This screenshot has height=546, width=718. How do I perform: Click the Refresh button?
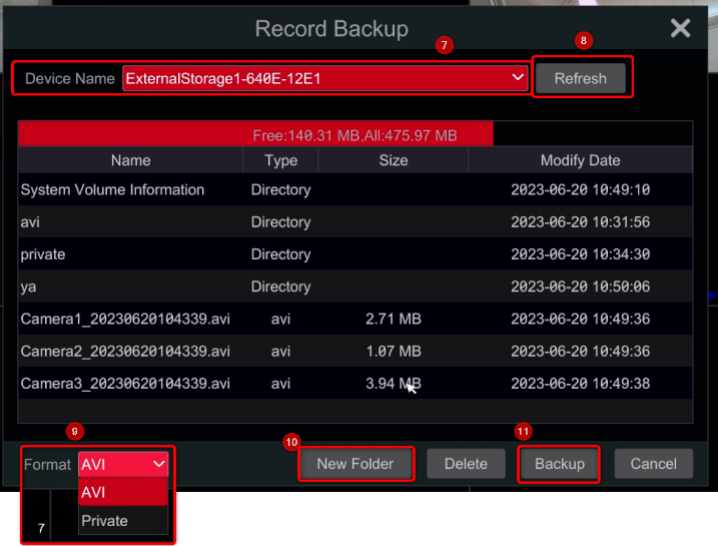580,78
